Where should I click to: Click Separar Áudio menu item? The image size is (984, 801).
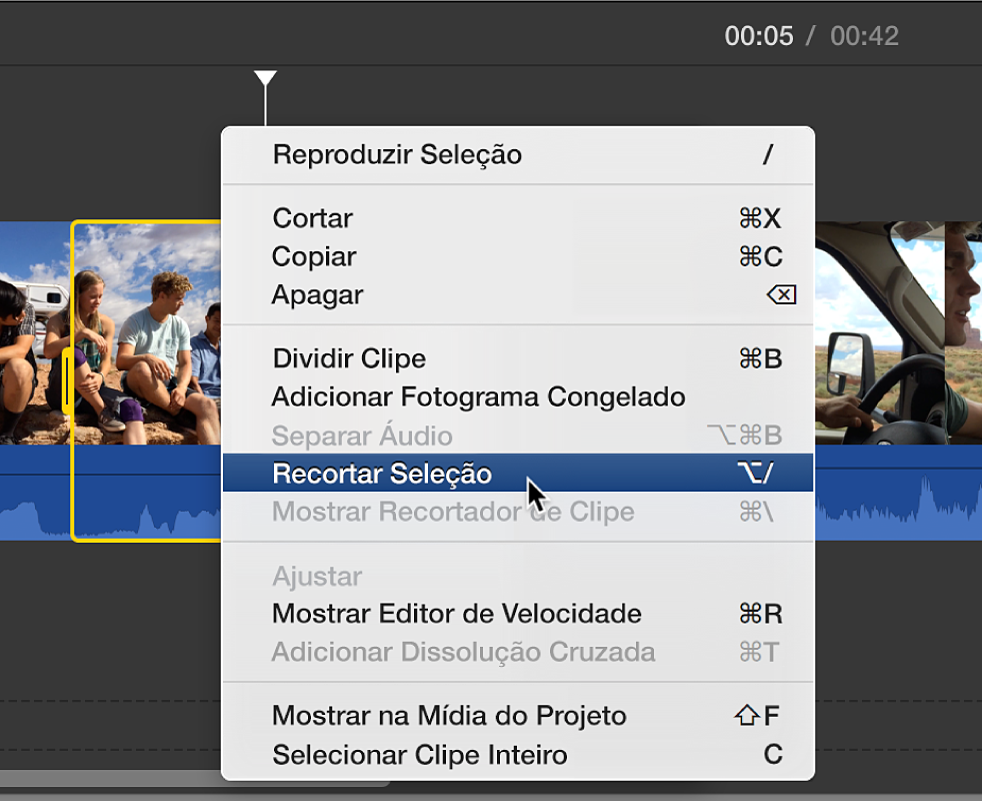pyautogui.click(x=518, y=435)
